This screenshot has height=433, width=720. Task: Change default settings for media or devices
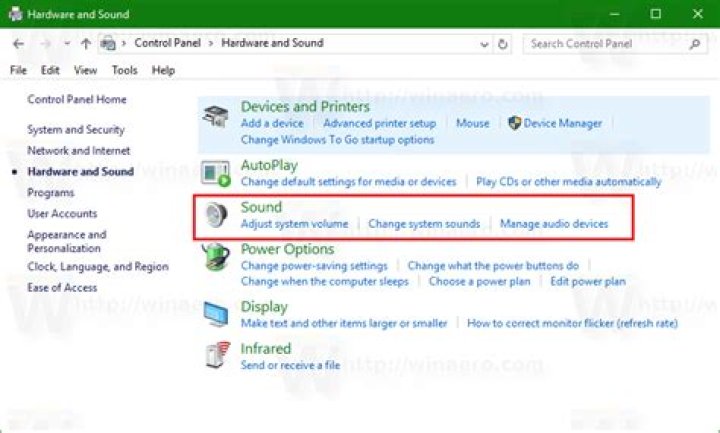point(349,182)
